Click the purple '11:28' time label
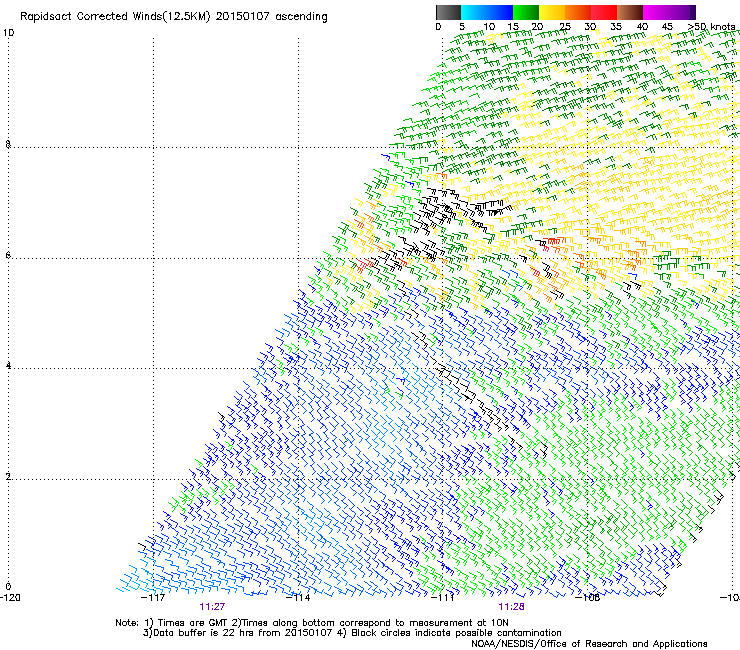The width and height of the screenshot is (740, 650). (x=512, y=607)
